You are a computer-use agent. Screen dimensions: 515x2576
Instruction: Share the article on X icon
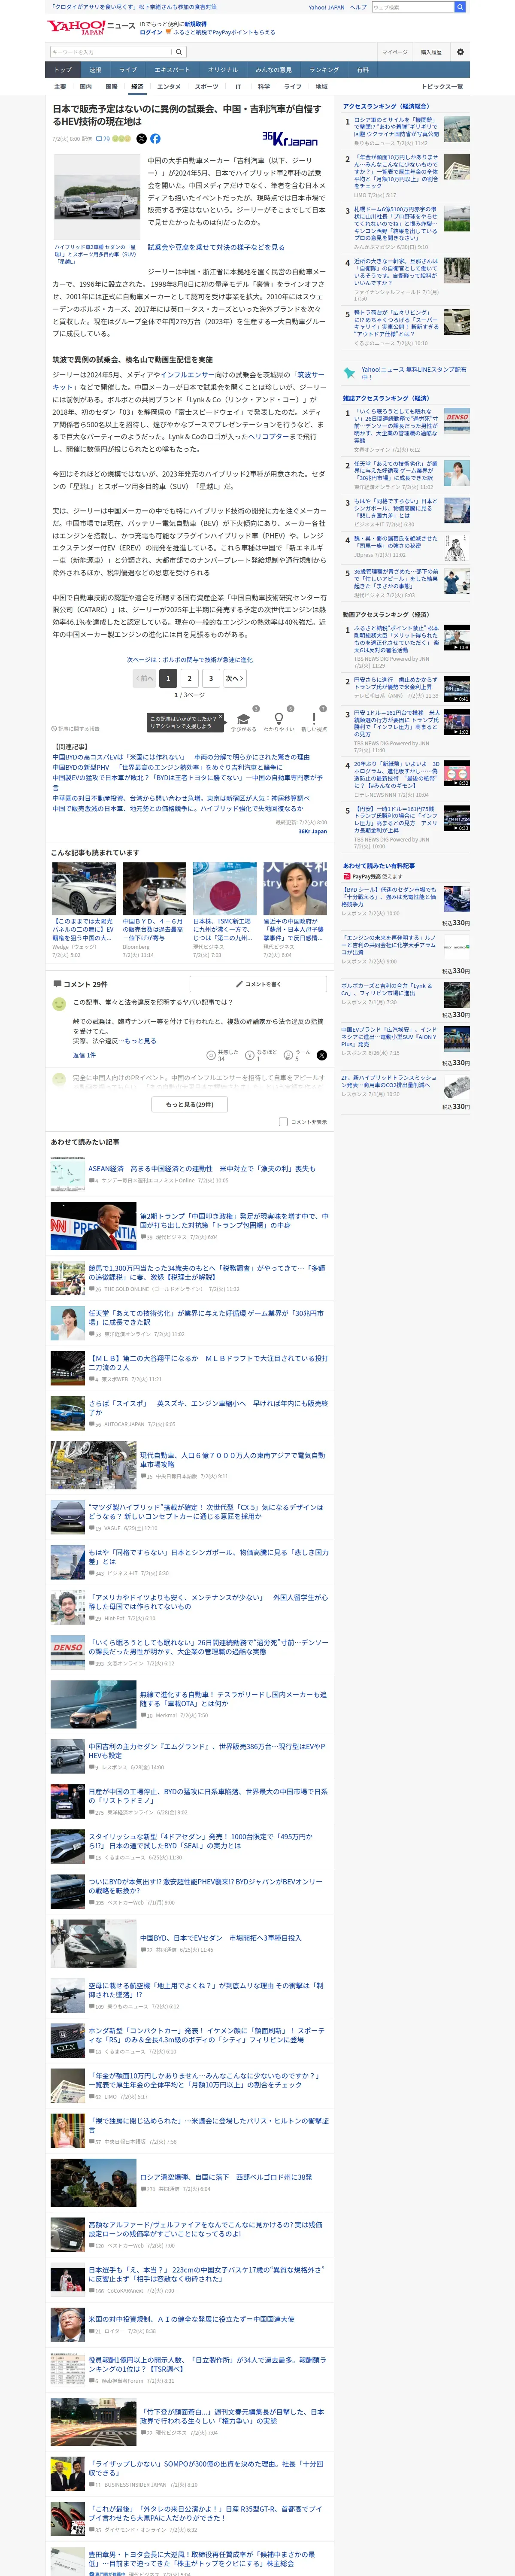(x=141, y=139)
